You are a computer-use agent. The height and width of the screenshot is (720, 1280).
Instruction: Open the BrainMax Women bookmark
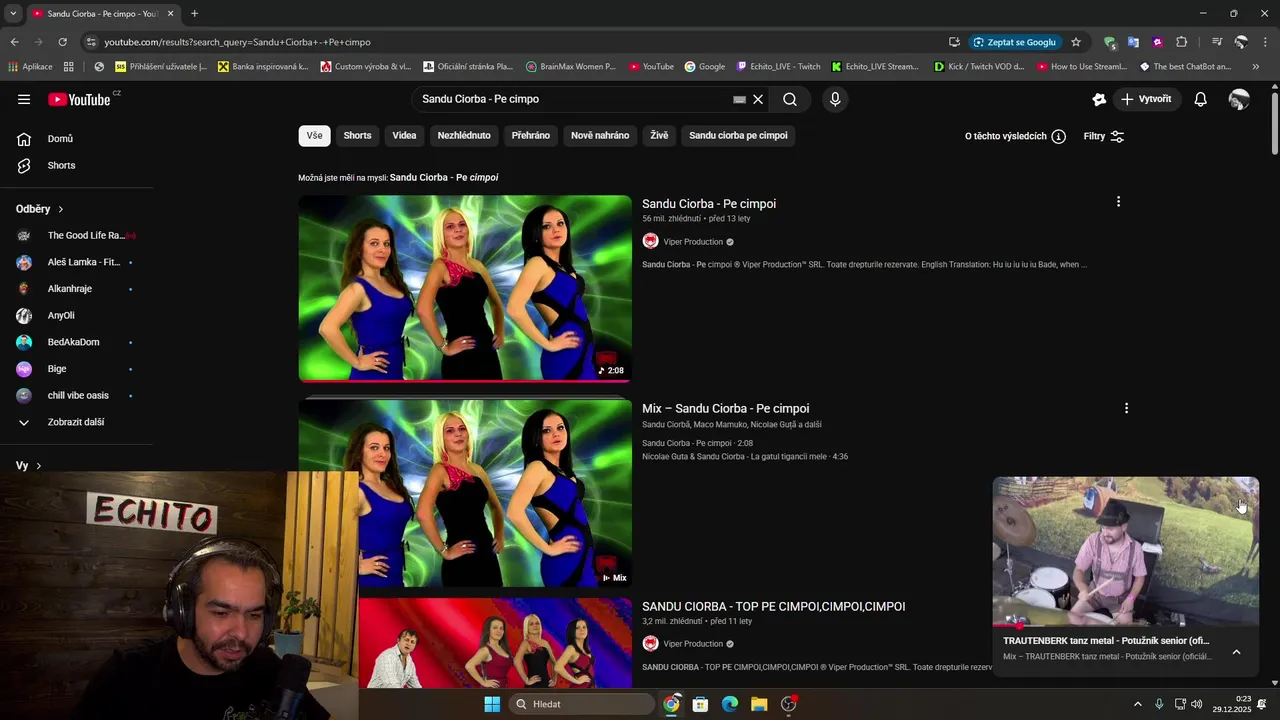[570, 67]
